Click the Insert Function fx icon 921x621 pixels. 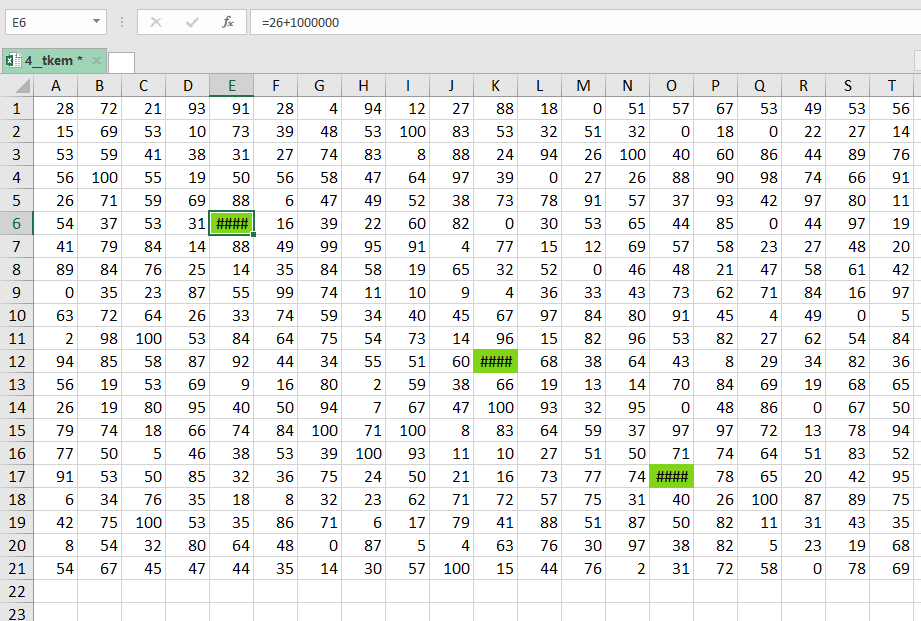click(228, 22)
